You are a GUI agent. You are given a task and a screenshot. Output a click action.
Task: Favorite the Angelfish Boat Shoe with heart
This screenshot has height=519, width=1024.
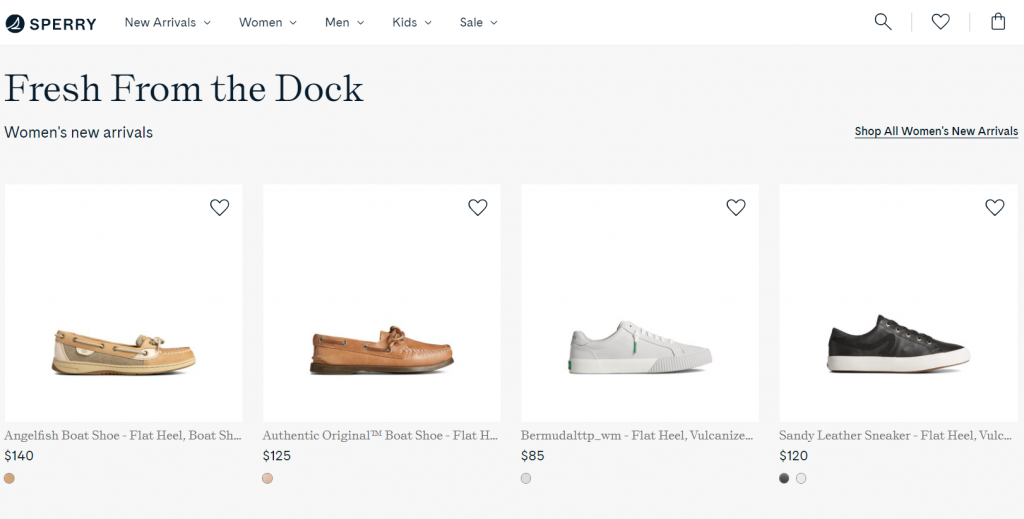219,207
